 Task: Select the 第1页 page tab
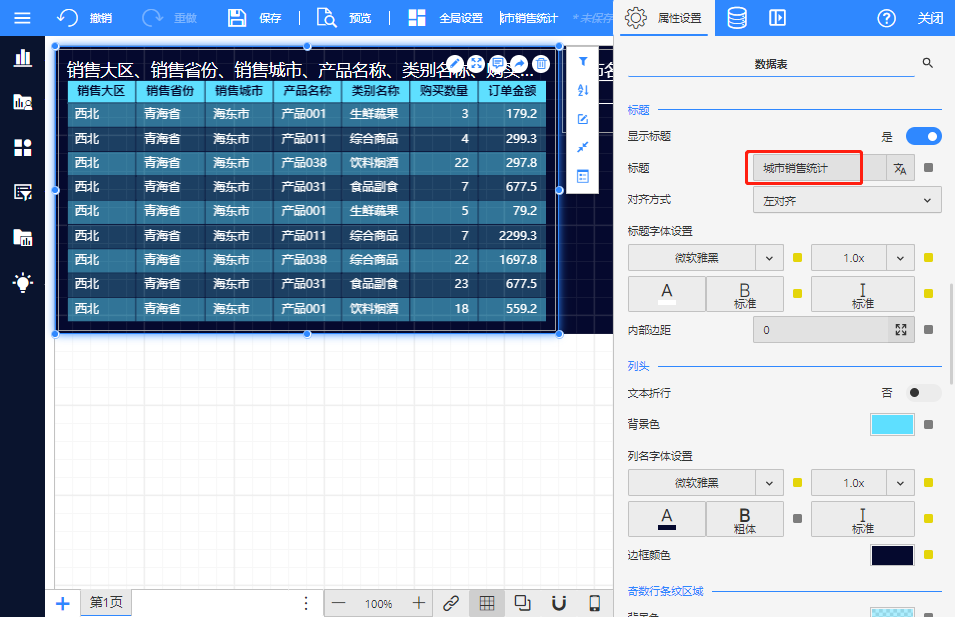(x=105, y=603)
